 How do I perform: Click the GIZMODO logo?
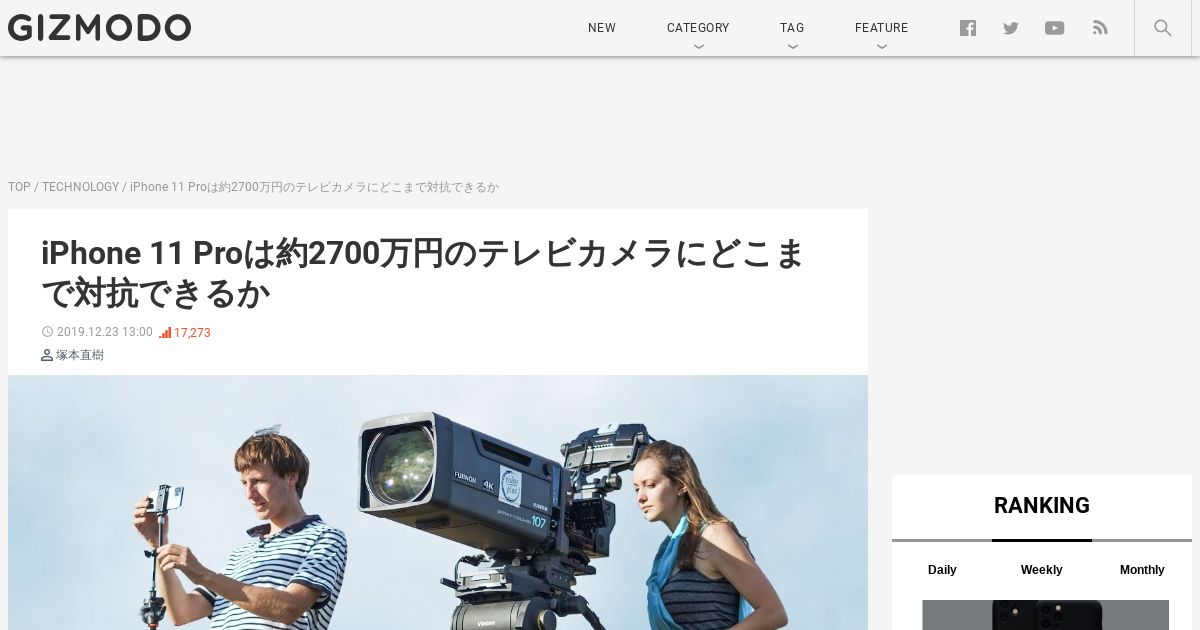99,28
